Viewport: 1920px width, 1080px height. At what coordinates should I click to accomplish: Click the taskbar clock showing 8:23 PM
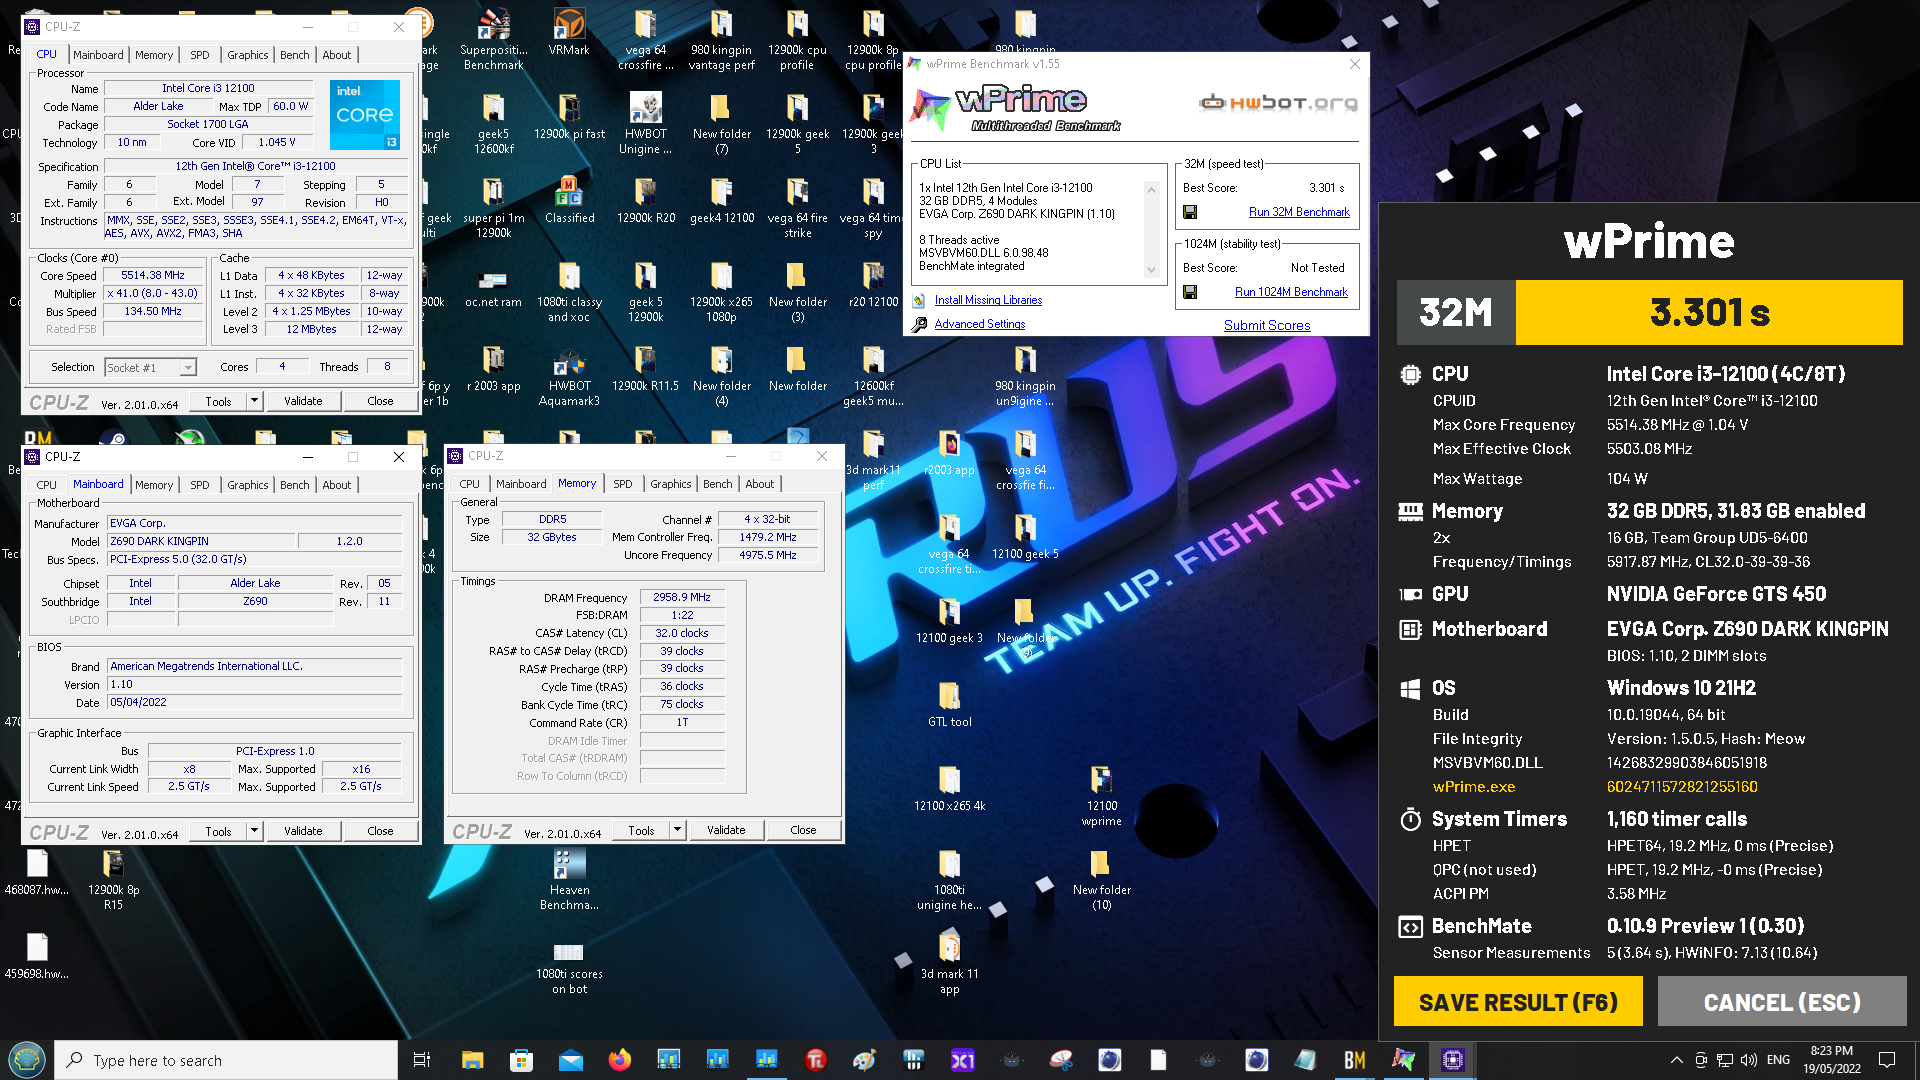[1831, 1060]
